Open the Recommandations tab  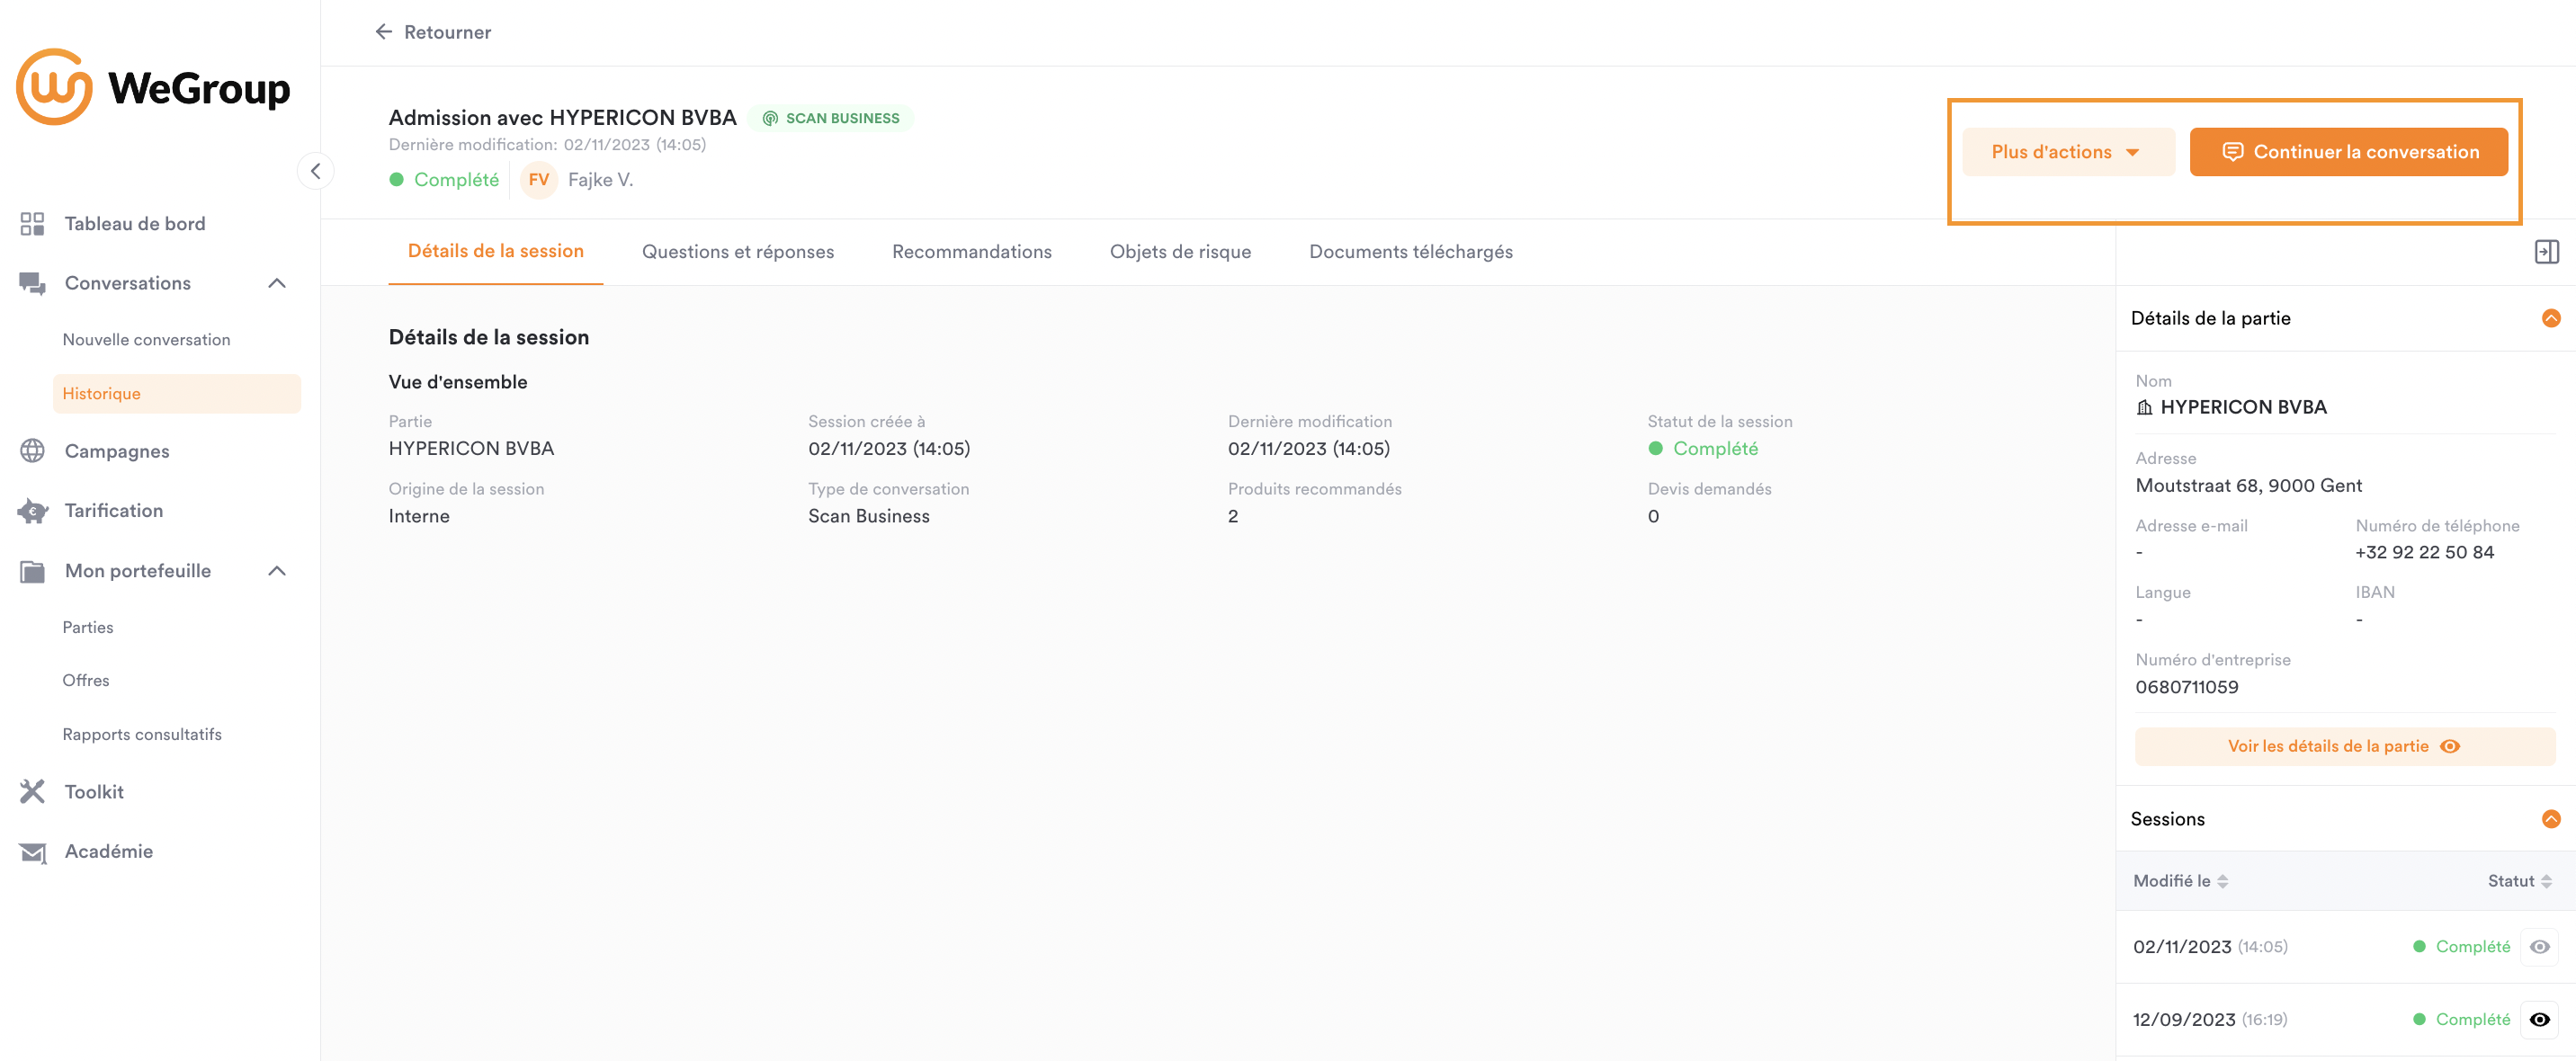pos(972,252)
